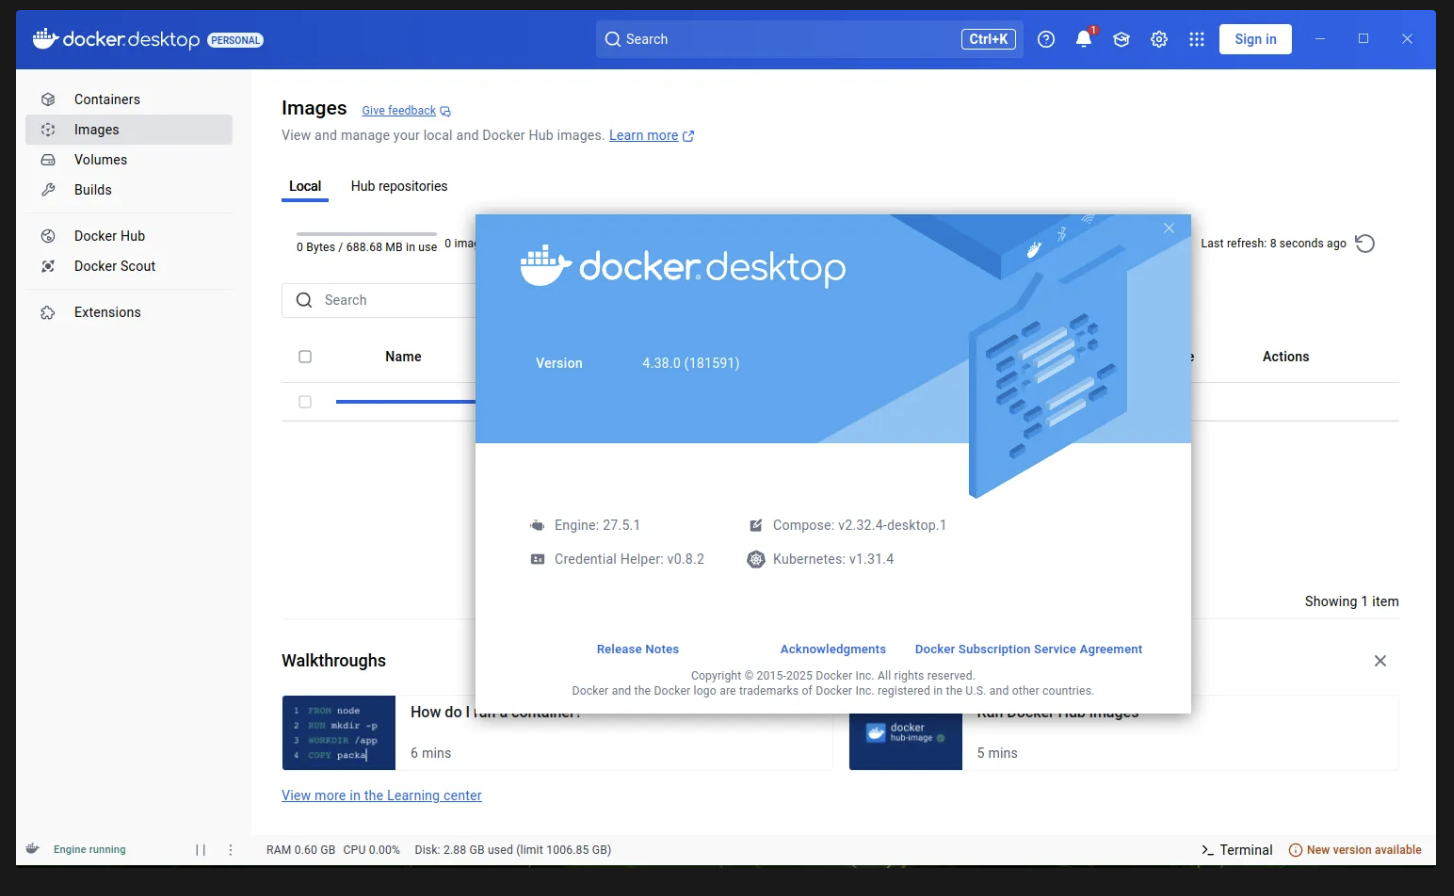Click the Showing 1 item text

[1352, 602]
